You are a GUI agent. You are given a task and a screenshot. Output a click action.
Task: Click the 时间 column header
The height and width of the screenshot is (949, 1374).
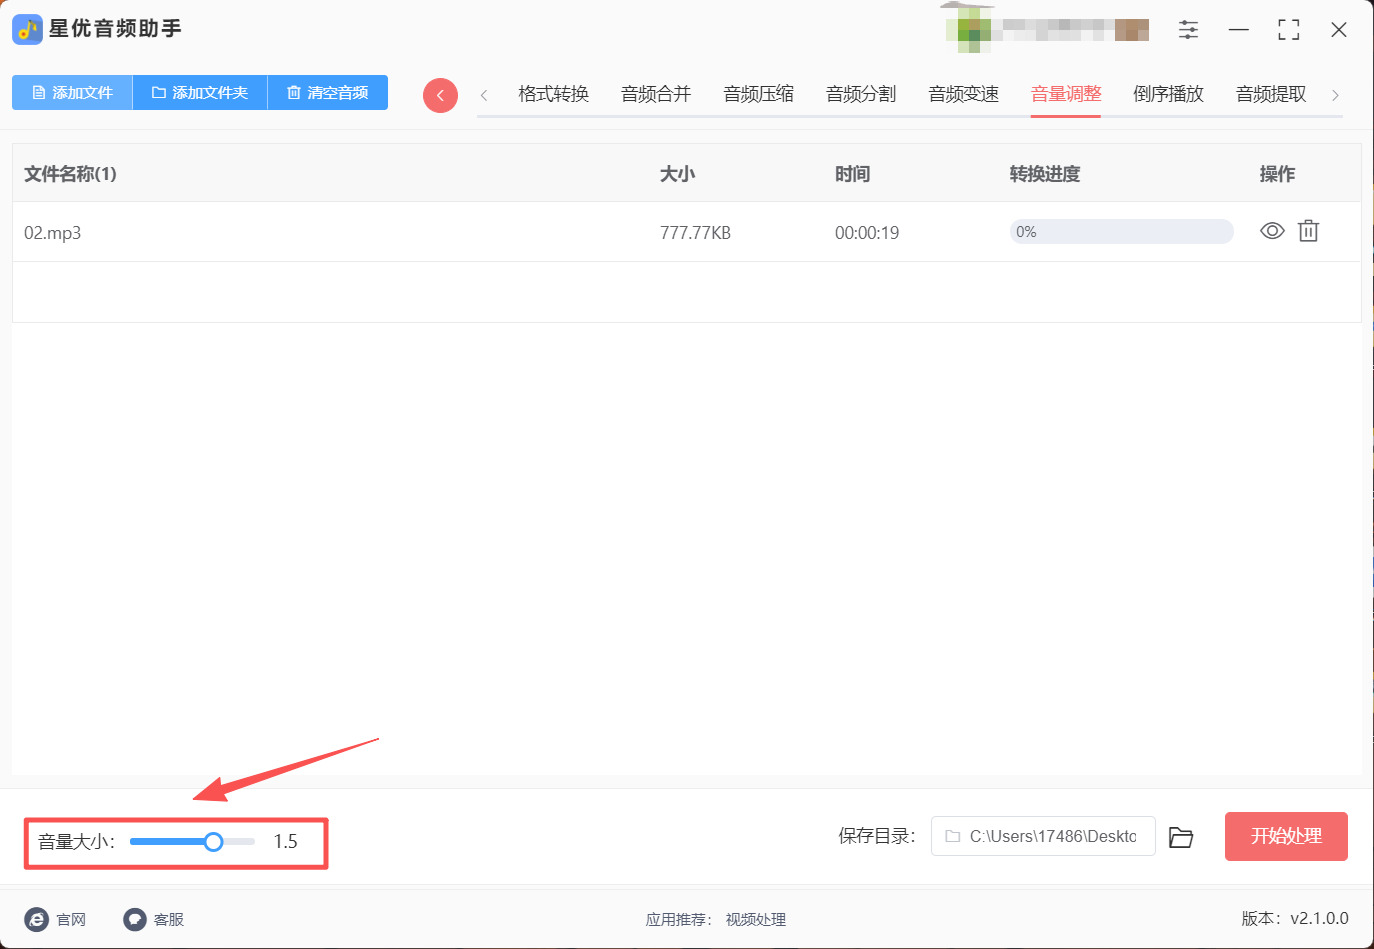(852, 174)
